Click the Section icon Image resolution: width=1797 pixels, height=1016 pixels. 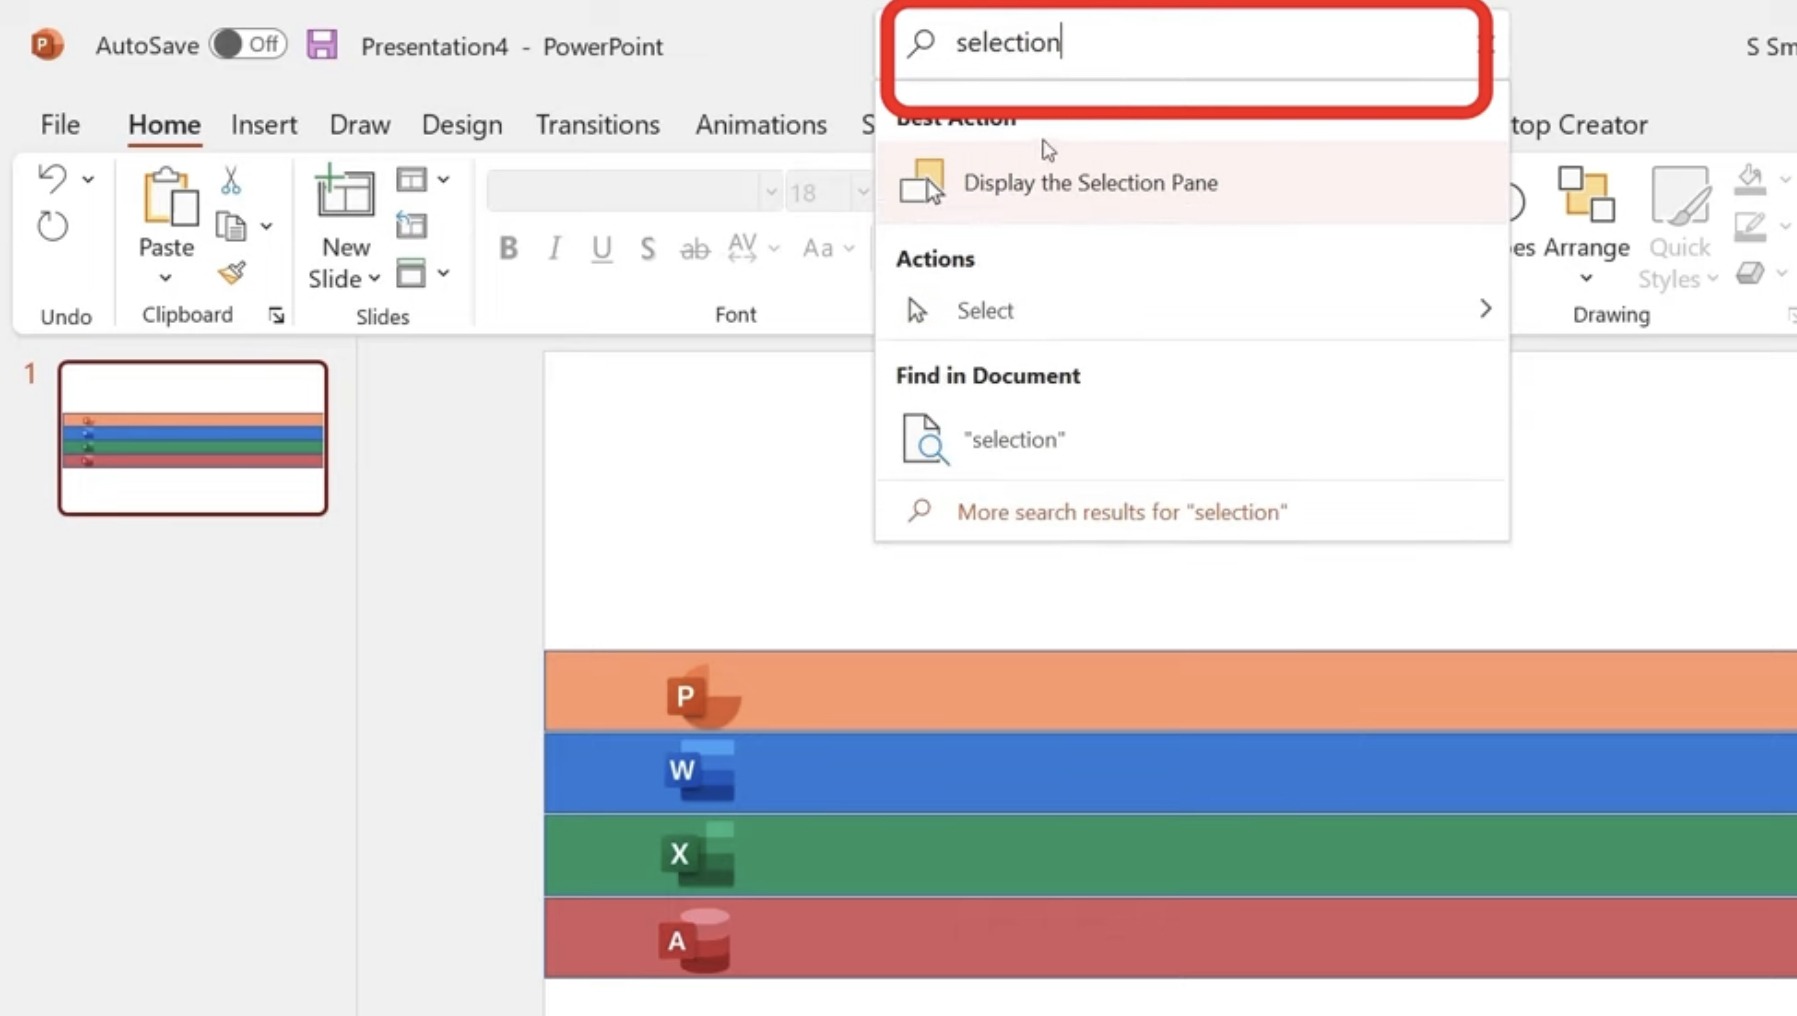coord(411,273)
